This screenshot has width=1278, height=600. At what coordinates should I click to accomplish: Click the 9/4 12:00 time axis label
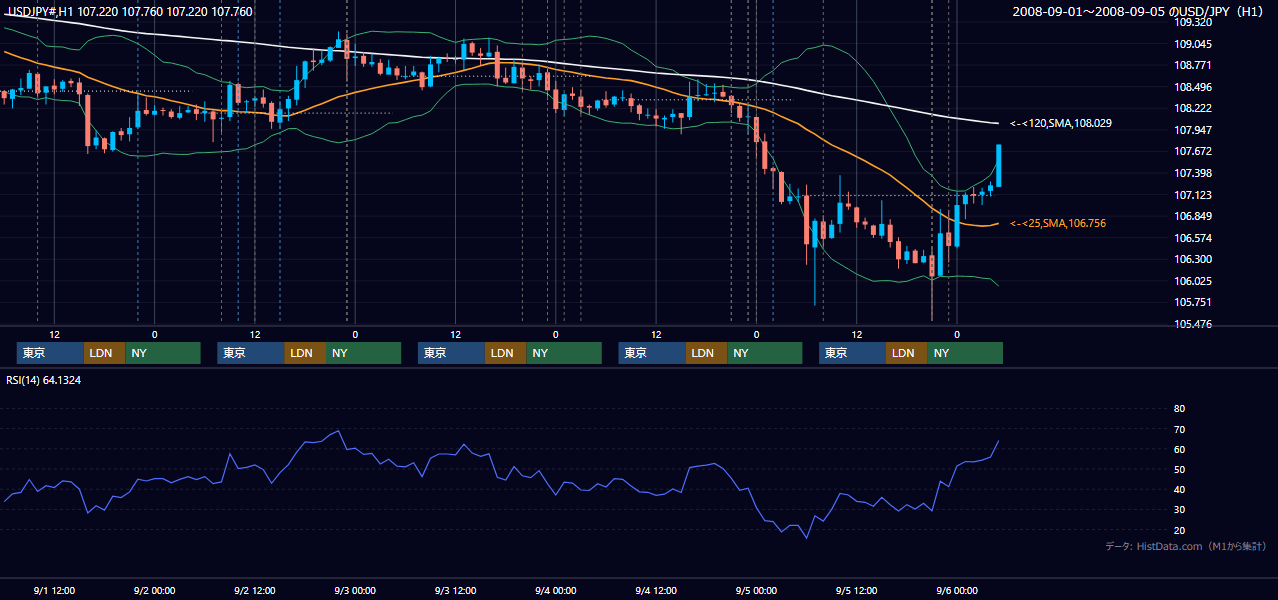[656, 590]
